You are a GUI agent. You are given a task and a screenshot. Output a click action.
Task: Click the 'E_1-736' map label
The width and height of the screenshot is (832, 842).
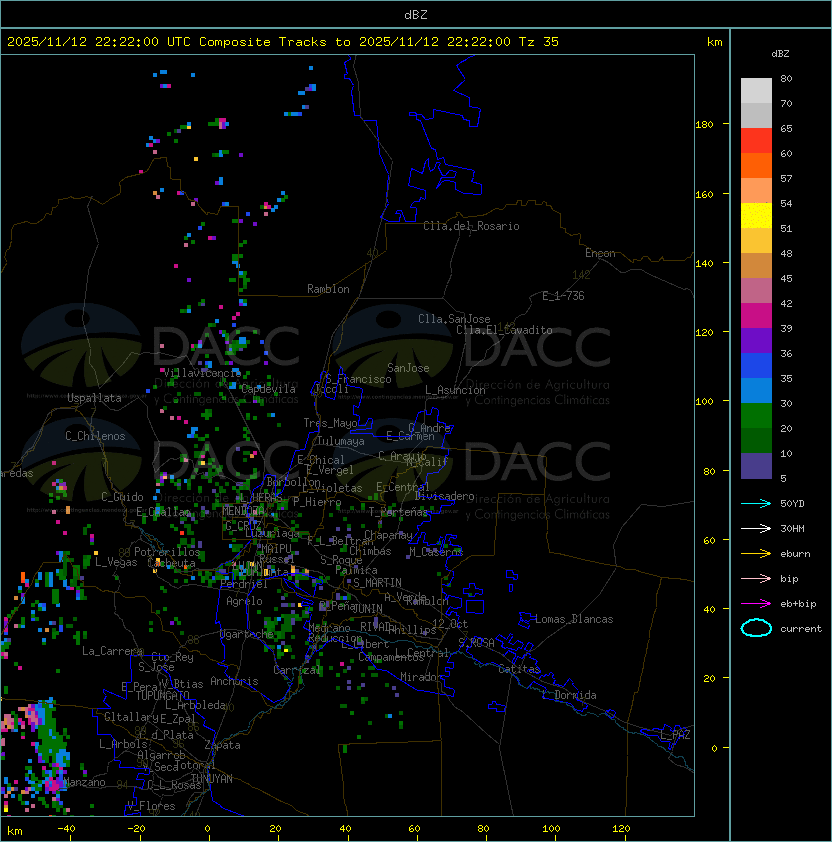click(563, 296)
